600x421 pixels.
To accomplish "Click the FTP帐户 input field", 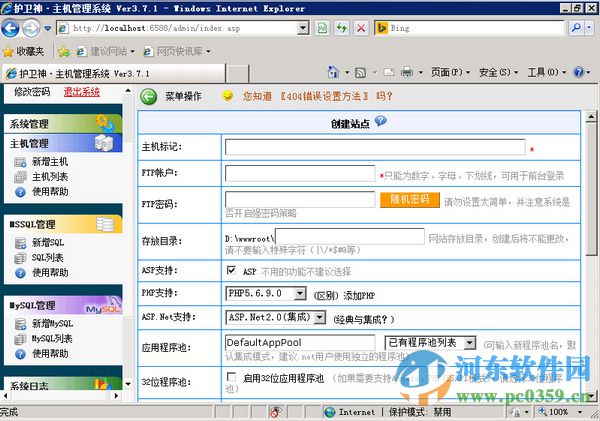I will [x=300, y=173].
